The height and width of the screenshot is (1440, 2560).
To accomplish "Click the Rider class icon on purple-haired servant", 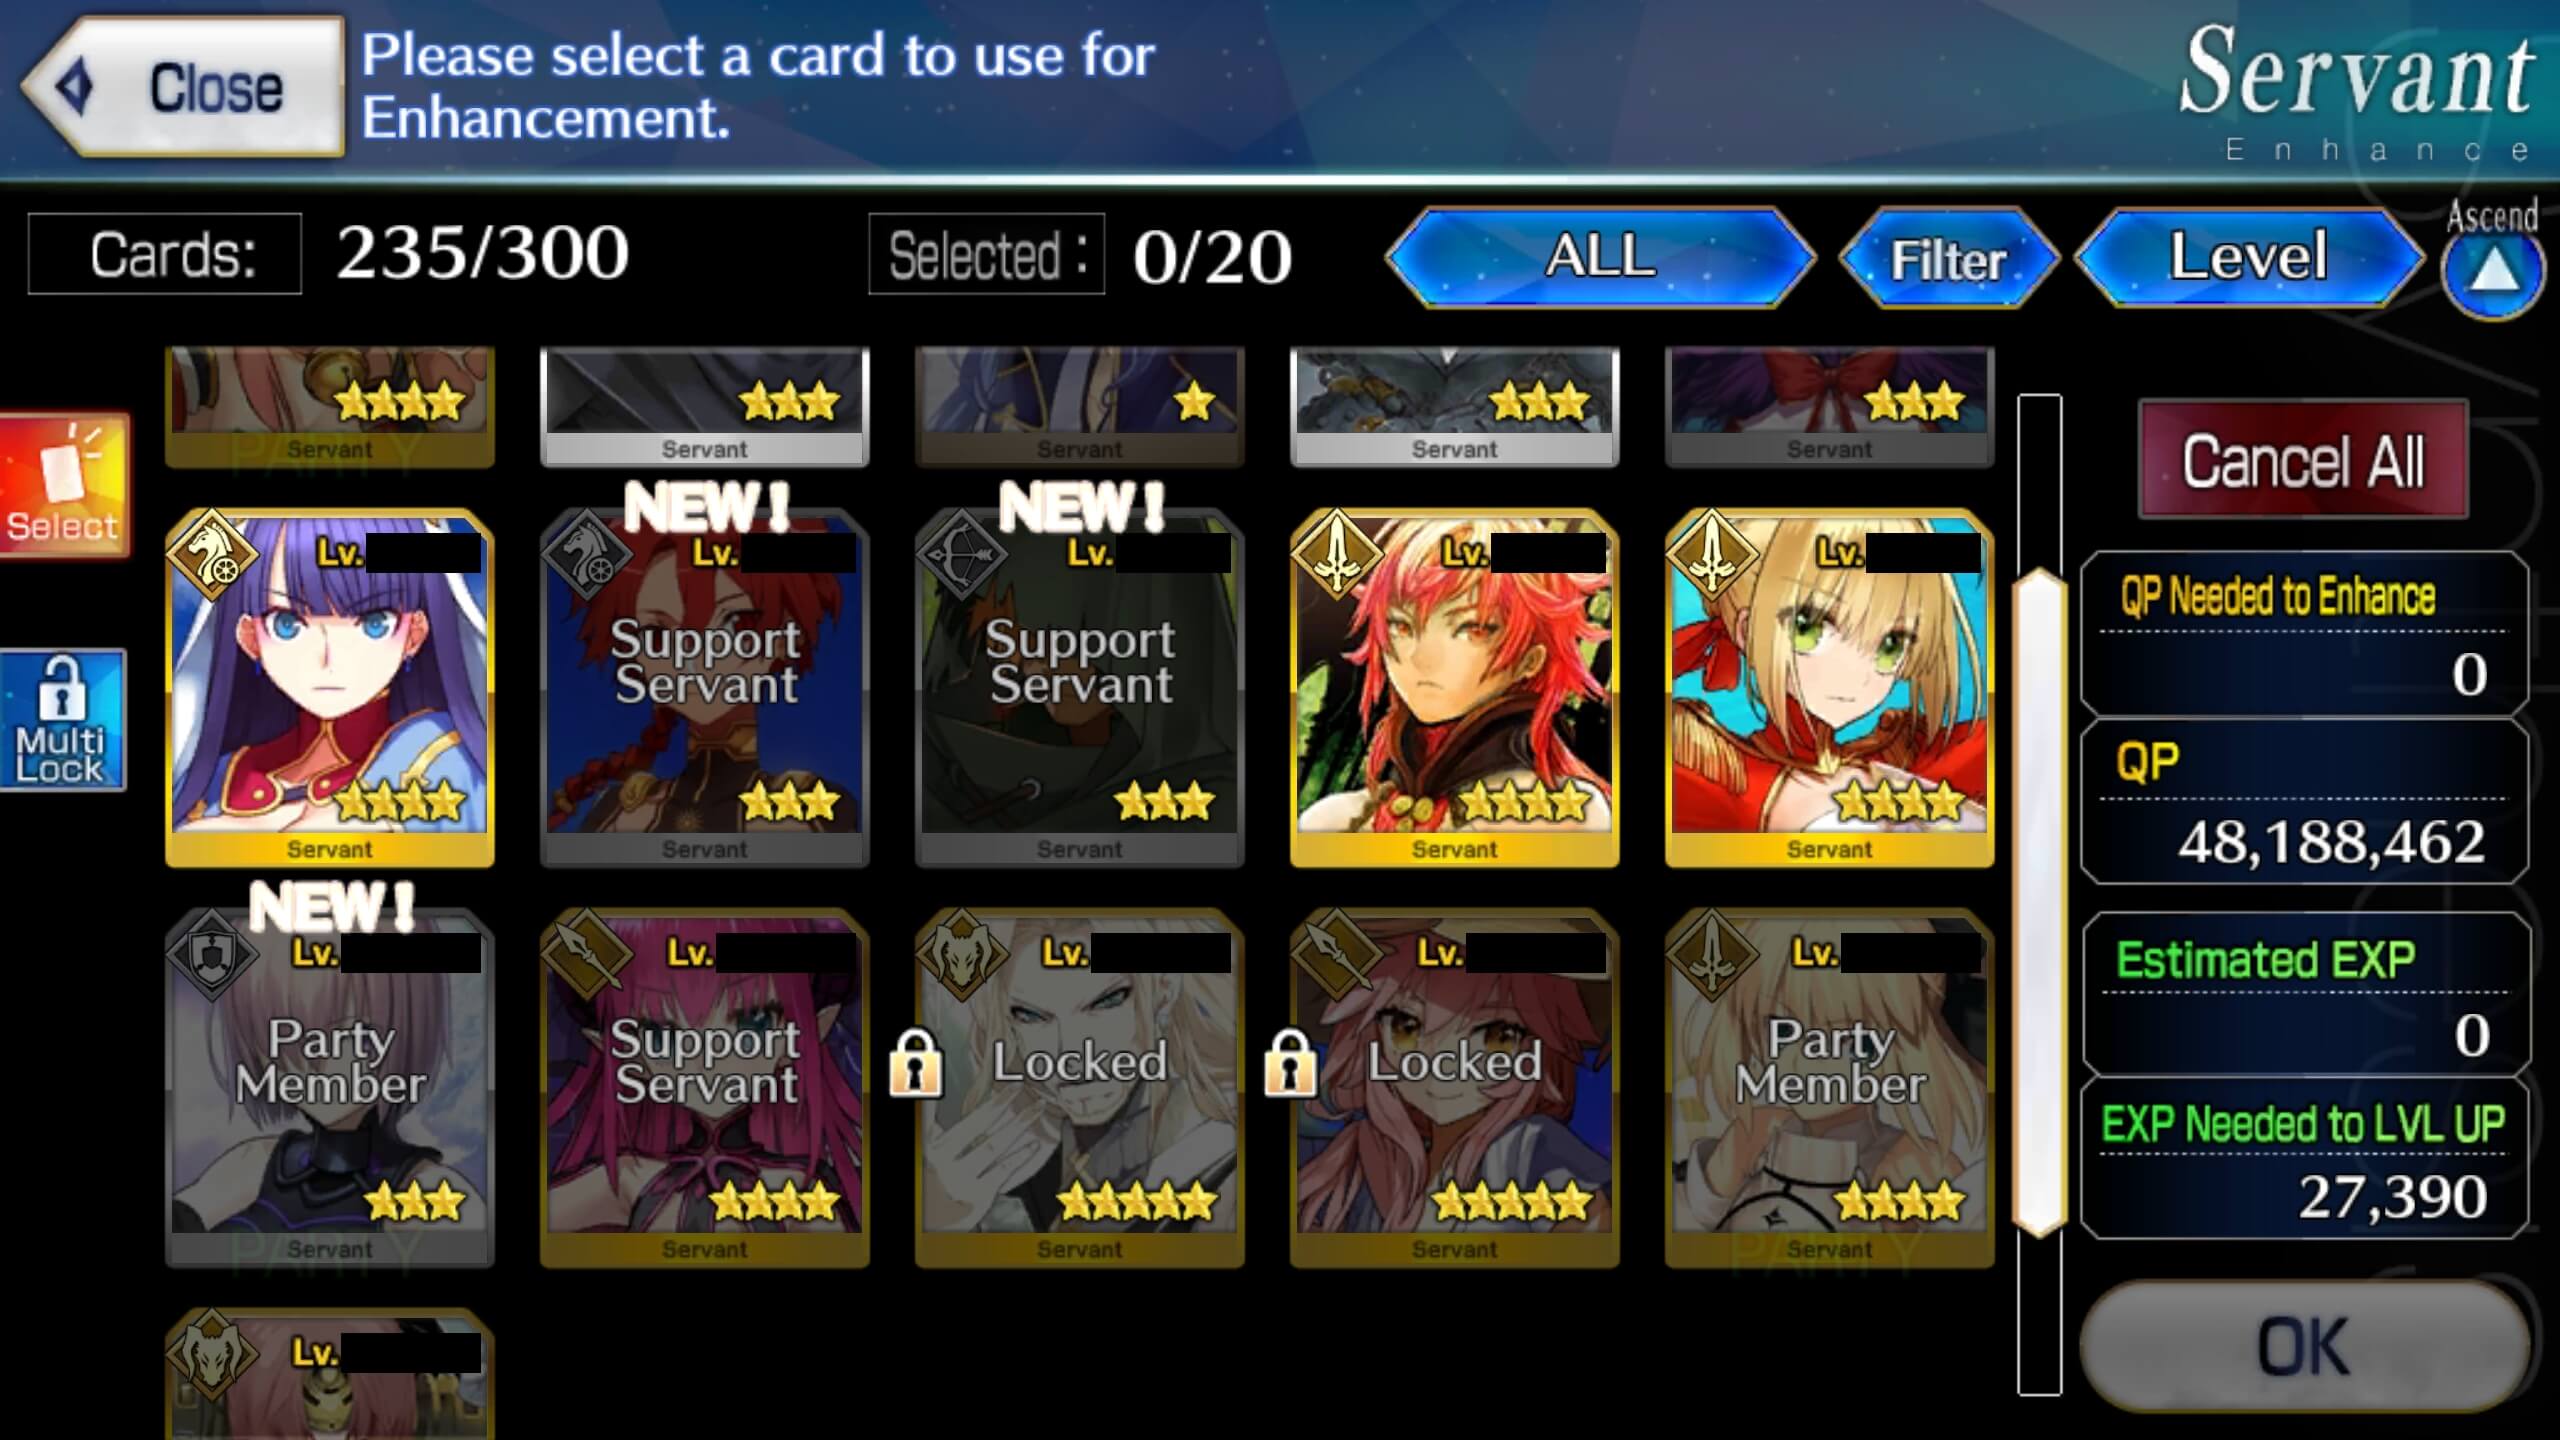I will click(212, 554).
